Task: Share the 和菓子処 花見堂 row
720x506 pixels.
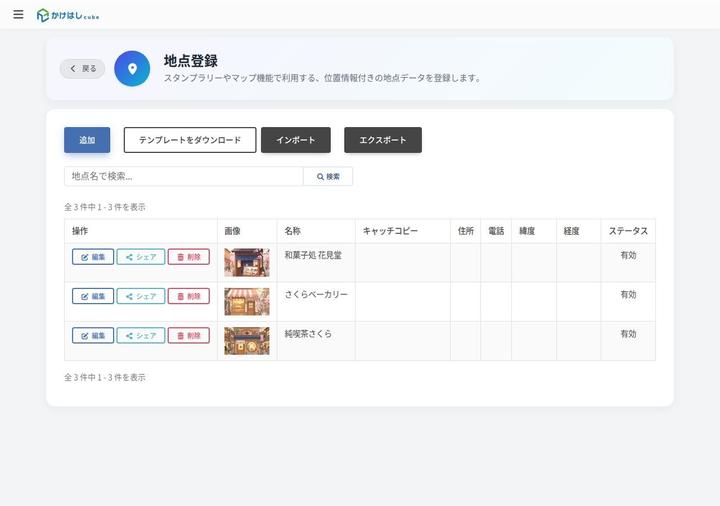Action: point(141,257)
